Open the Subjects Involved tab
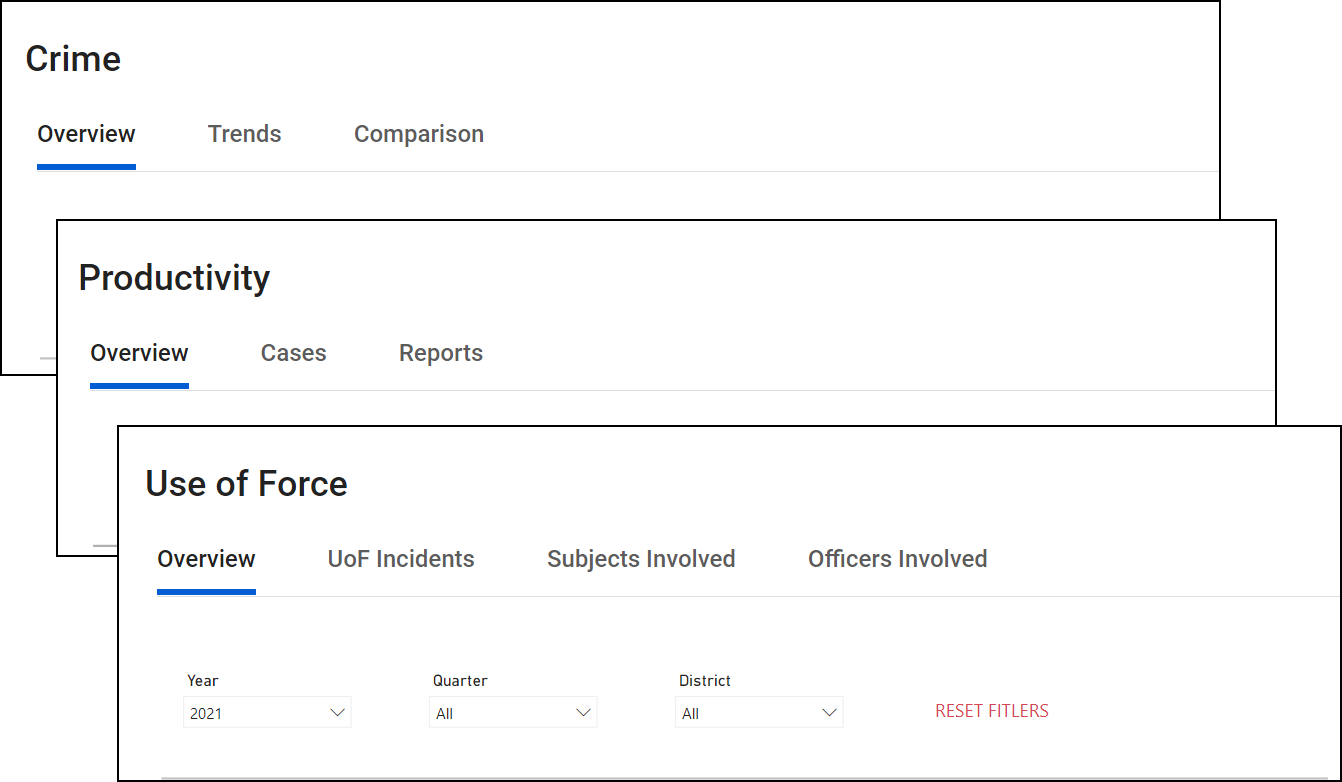Viewport: 1342px width, 782px height. pos(641,559)
